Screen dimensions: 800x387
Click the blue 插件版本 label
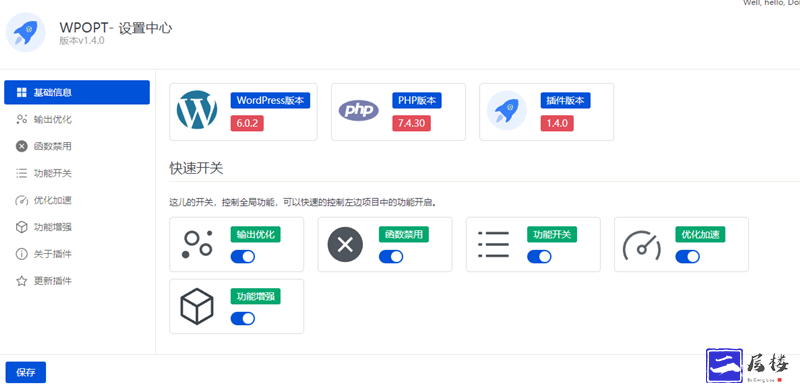(565, 100)
